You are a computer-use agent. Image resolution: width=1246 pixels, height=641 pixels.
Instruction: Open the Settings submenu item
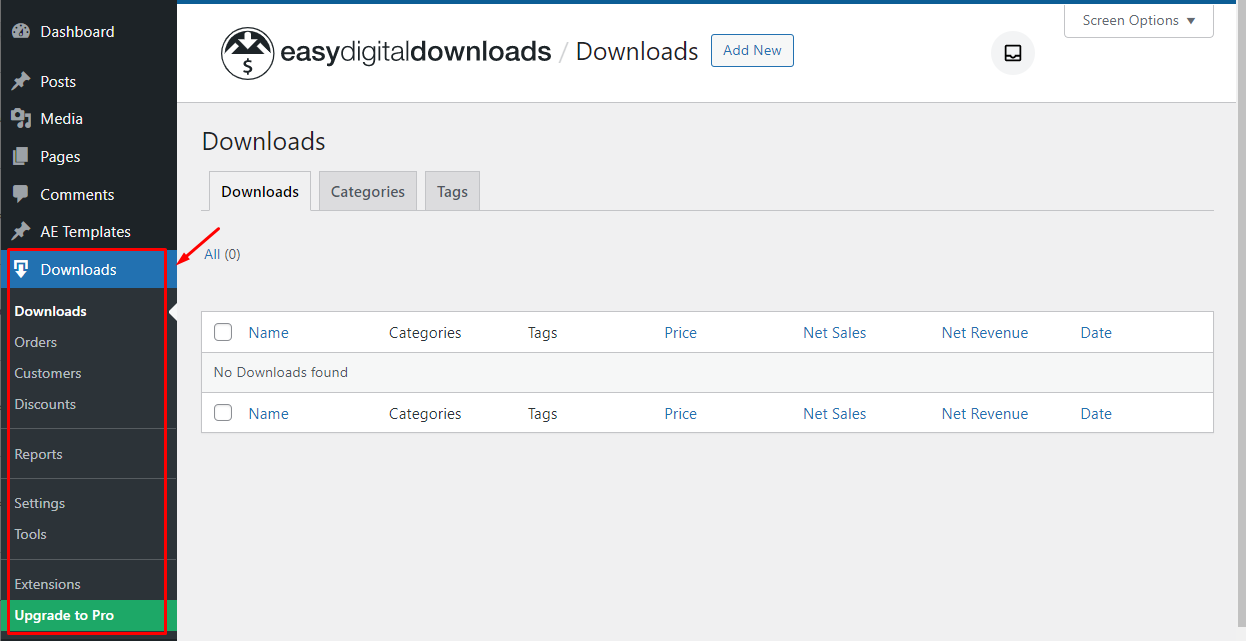point(39,503)
